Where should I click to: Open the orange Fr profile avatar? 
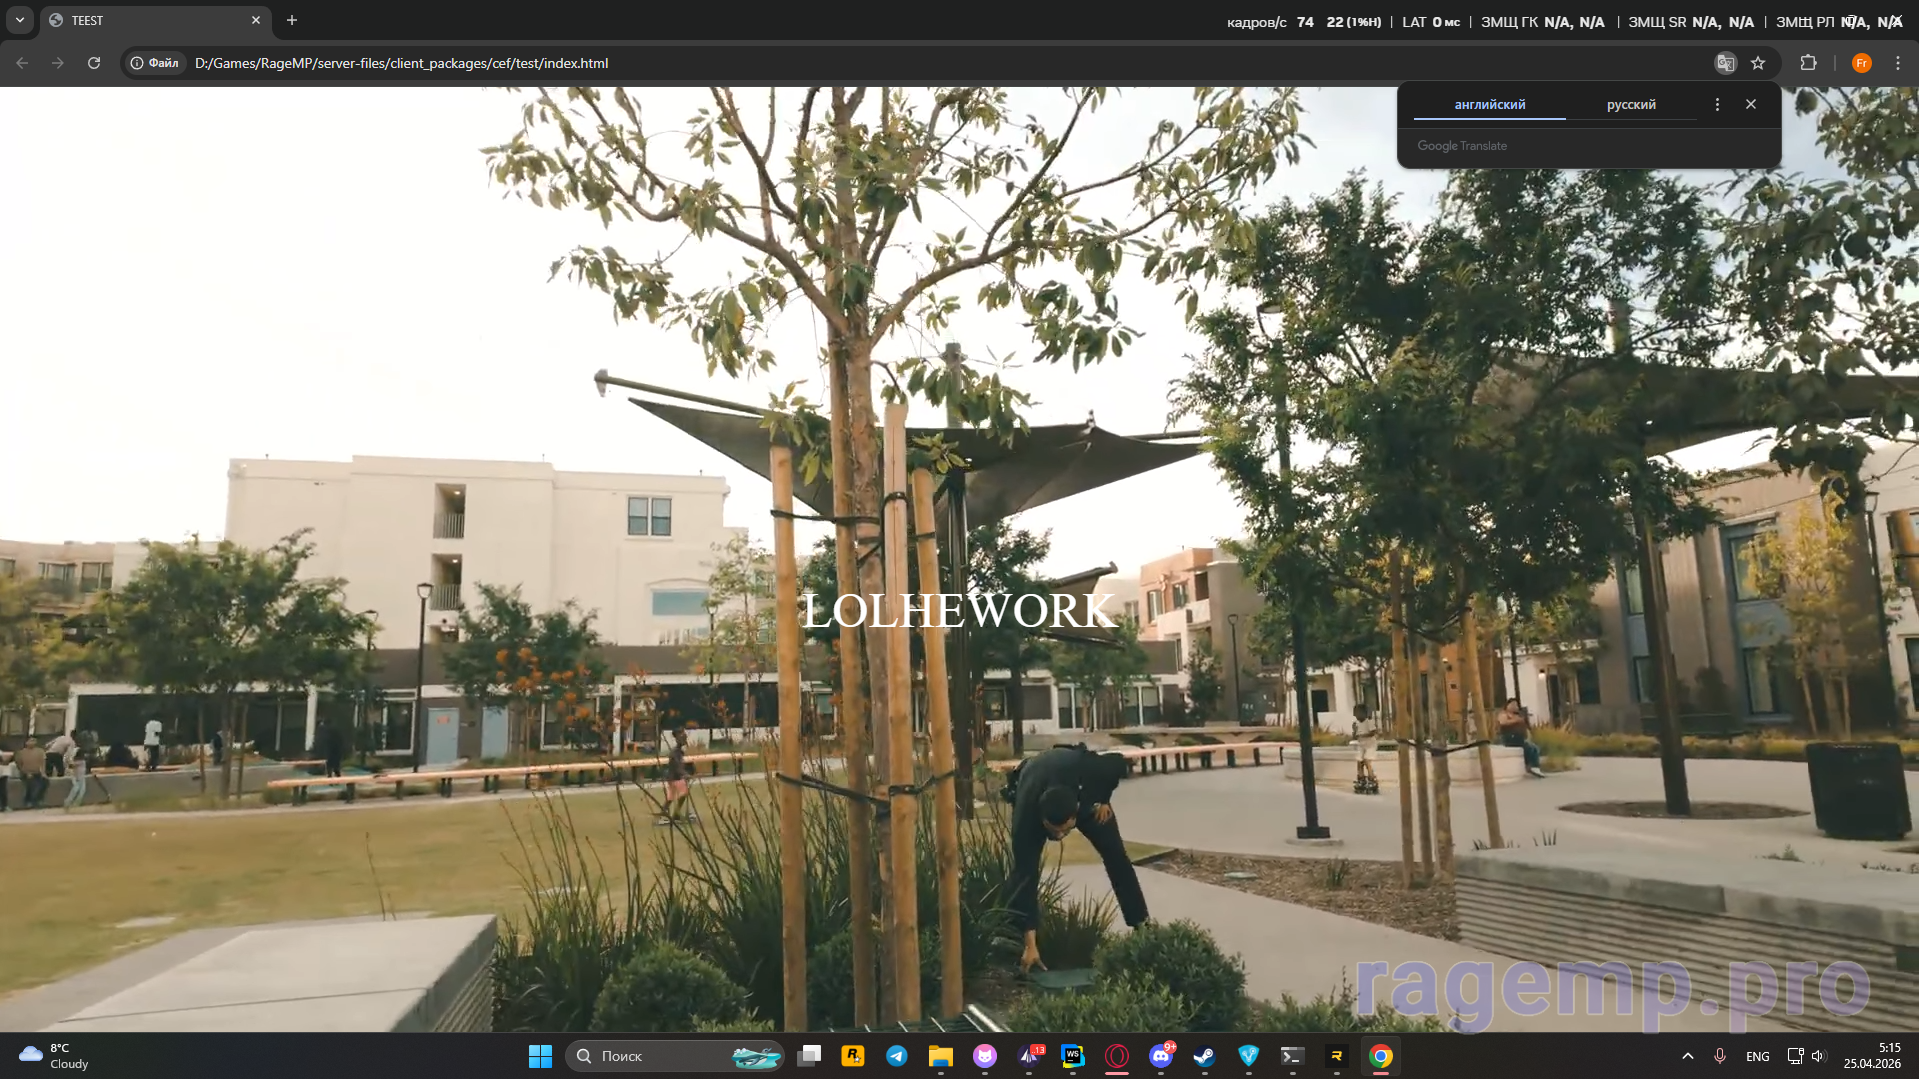point(1861,63)
